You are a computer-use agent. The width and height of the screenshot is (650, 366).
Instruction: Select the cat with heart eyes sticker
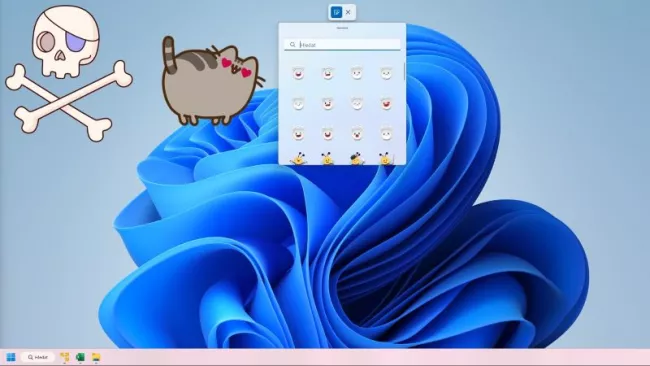212,81
